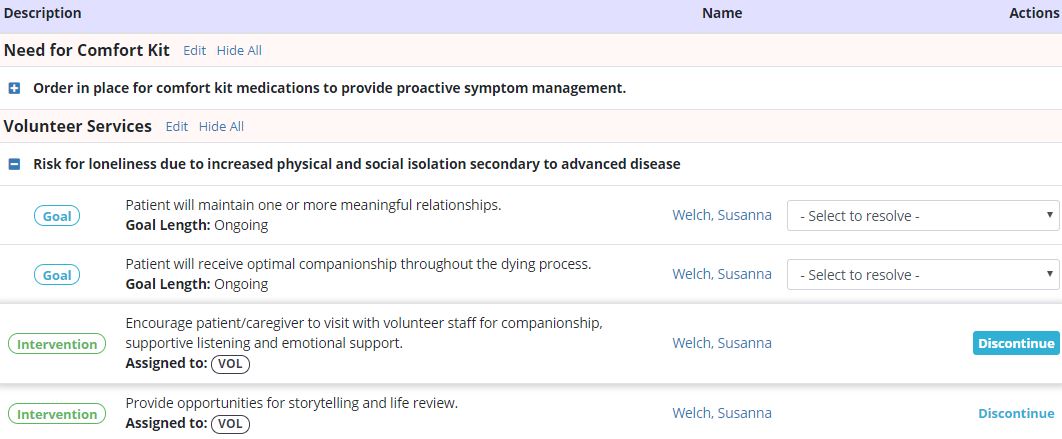Click Welch, Susanna on companionship intervention row

pyautogui.click(x=721, y=343)
